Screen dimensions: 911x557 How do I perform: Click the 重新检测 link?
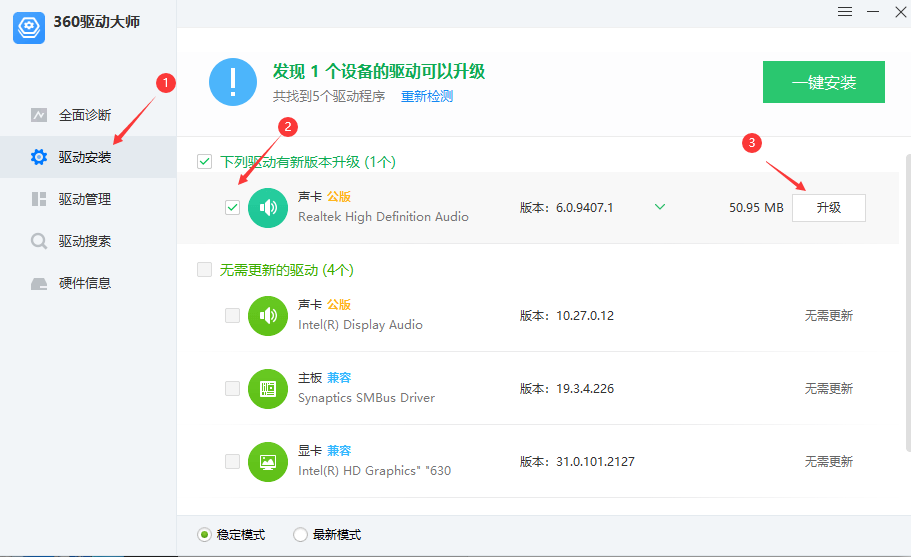(x=427, y=96)
